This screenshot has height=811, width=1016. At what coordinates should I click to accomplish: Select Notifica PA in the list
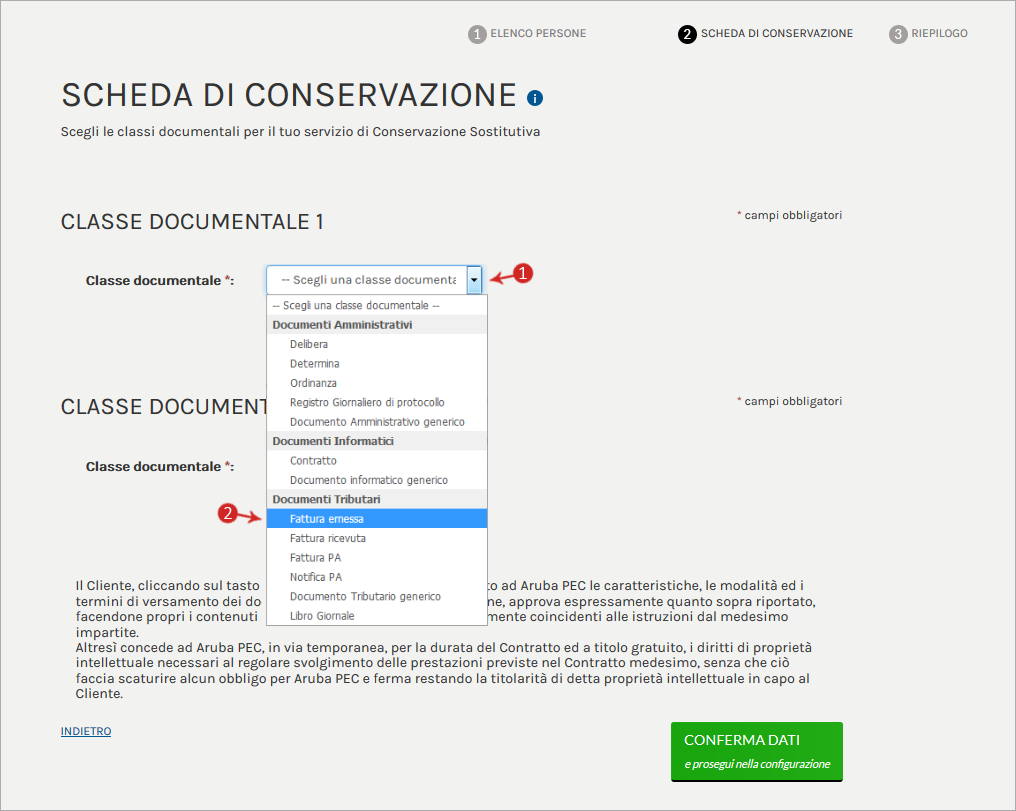[x=376, y=577]
